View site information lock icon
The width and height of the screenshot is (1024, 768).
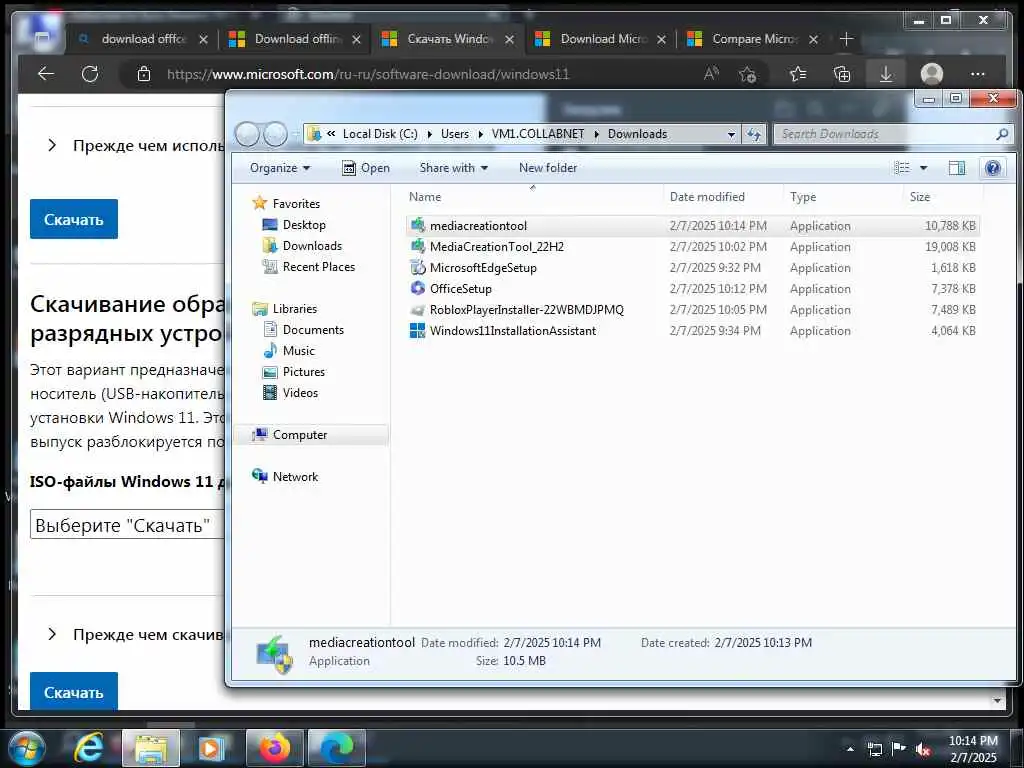pyautogui.click(x=144, y=74)
